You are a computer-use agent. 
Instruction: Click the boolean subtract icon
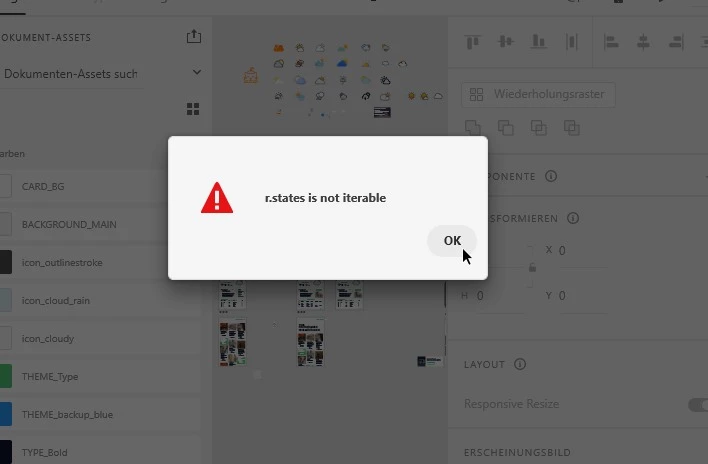pyautogui.click(x=505, y=128)
